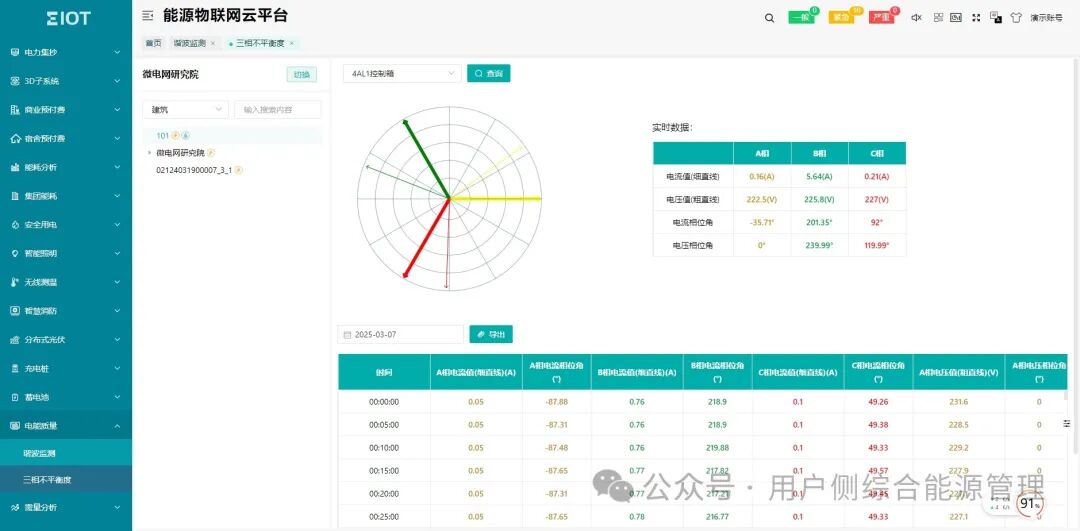Screen dimensions: 1080x531
Task: Open the QR code icon
Action: click(x=938, y=18)
